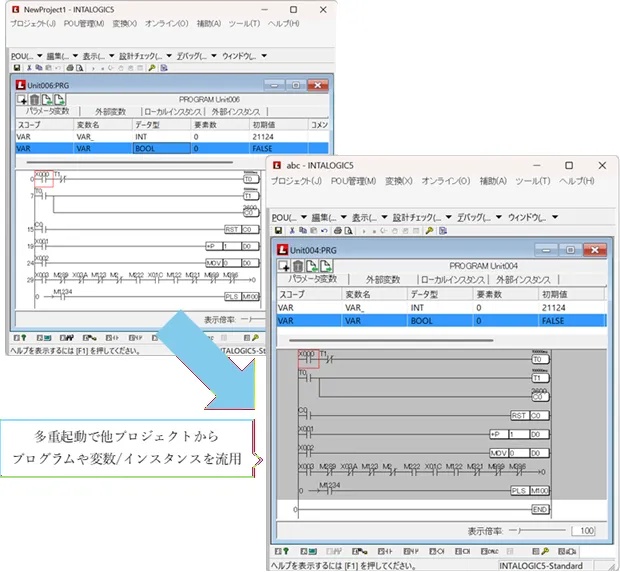Click trash delete icon in Unit004 window
620x572 pixels.
(297, 266)
